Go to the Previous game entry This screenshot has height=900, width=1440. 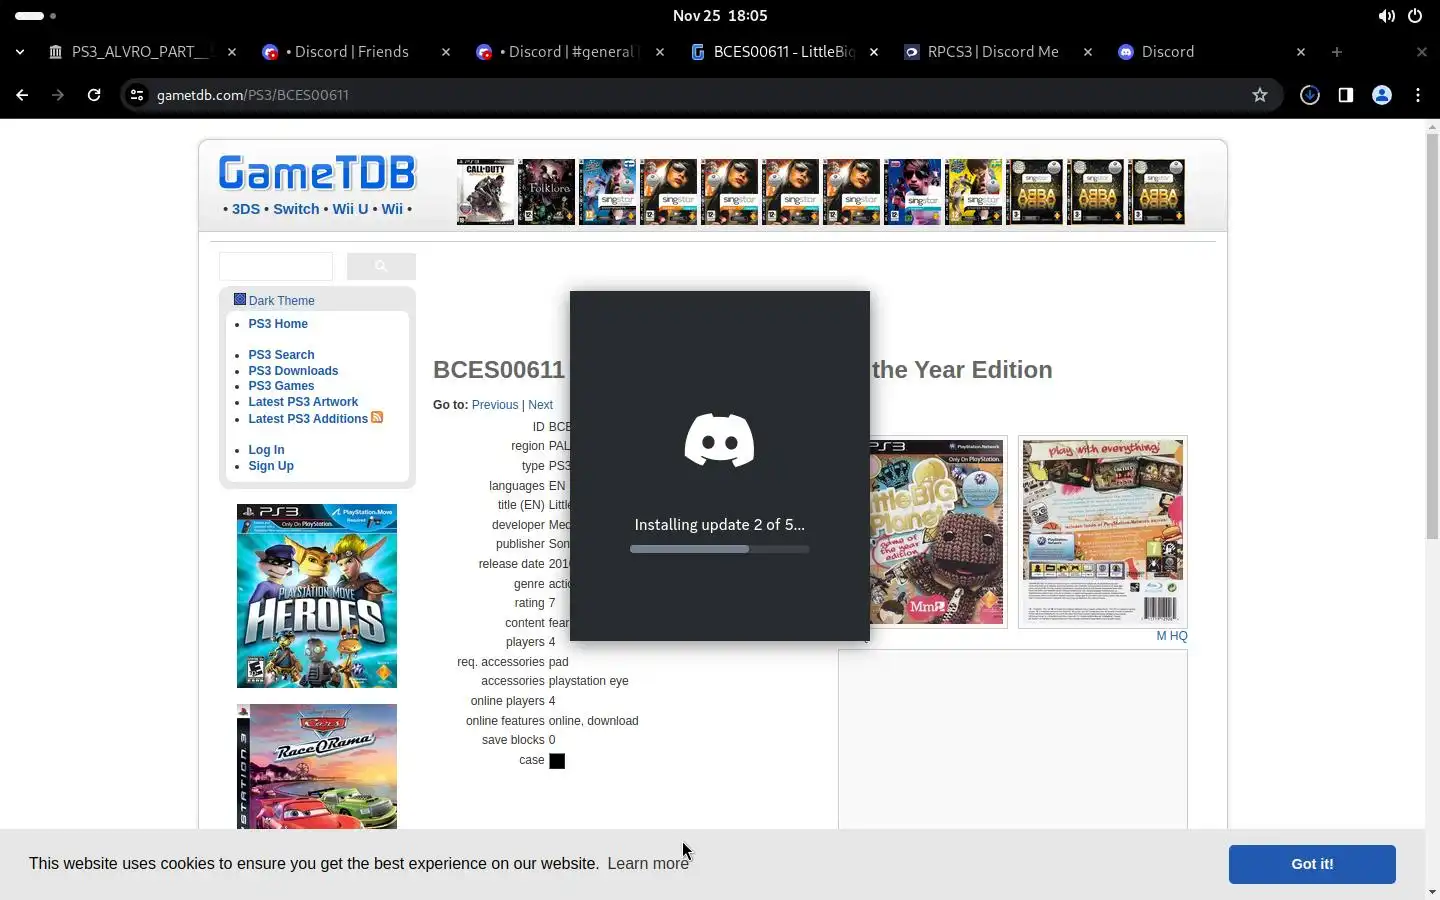495,405
